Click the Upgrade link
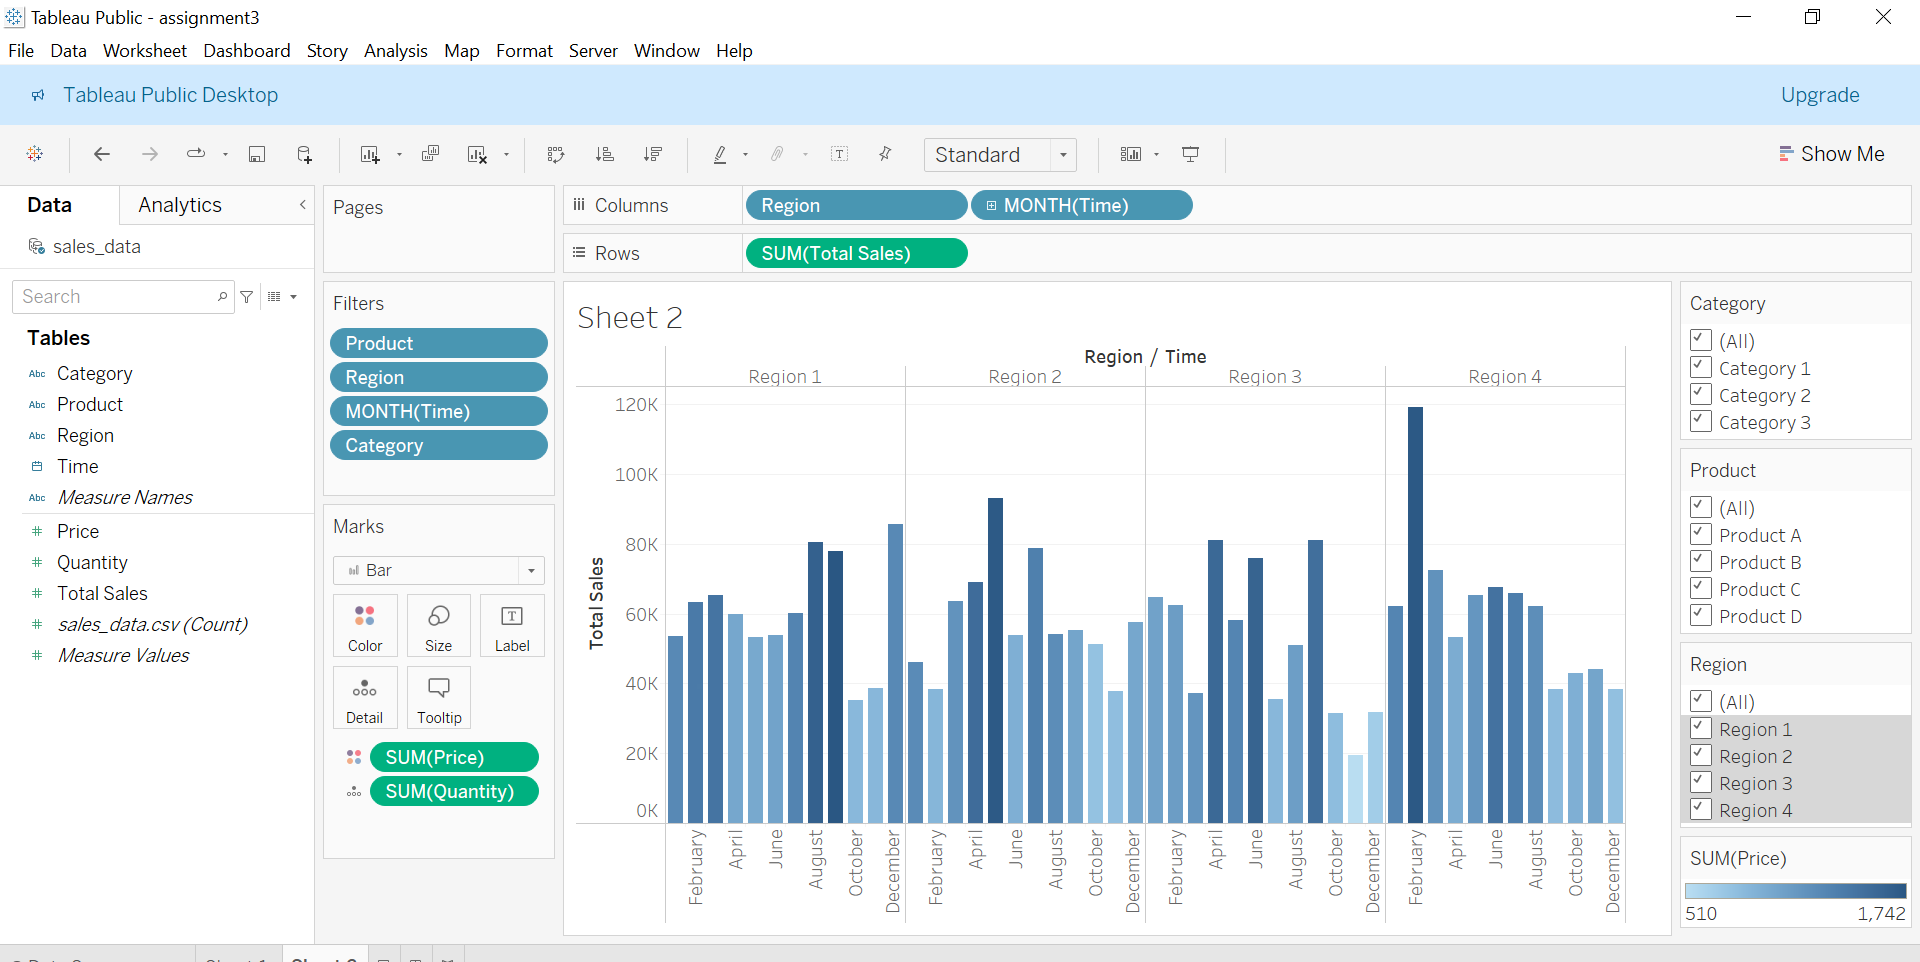 coord(1820,95)
